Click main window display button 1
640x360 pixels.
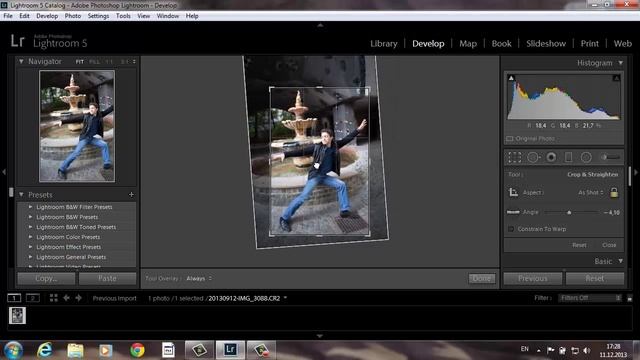(14, 298)
